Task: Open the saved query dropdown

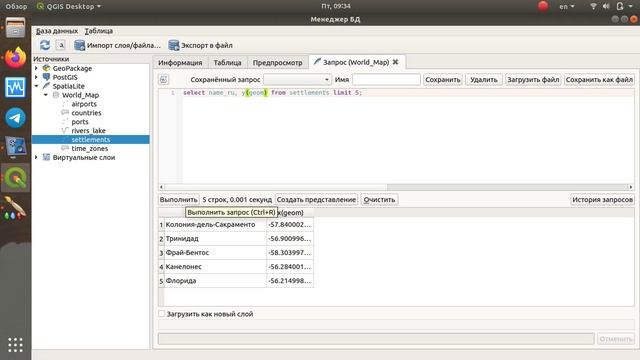Action: coord(297,80)
